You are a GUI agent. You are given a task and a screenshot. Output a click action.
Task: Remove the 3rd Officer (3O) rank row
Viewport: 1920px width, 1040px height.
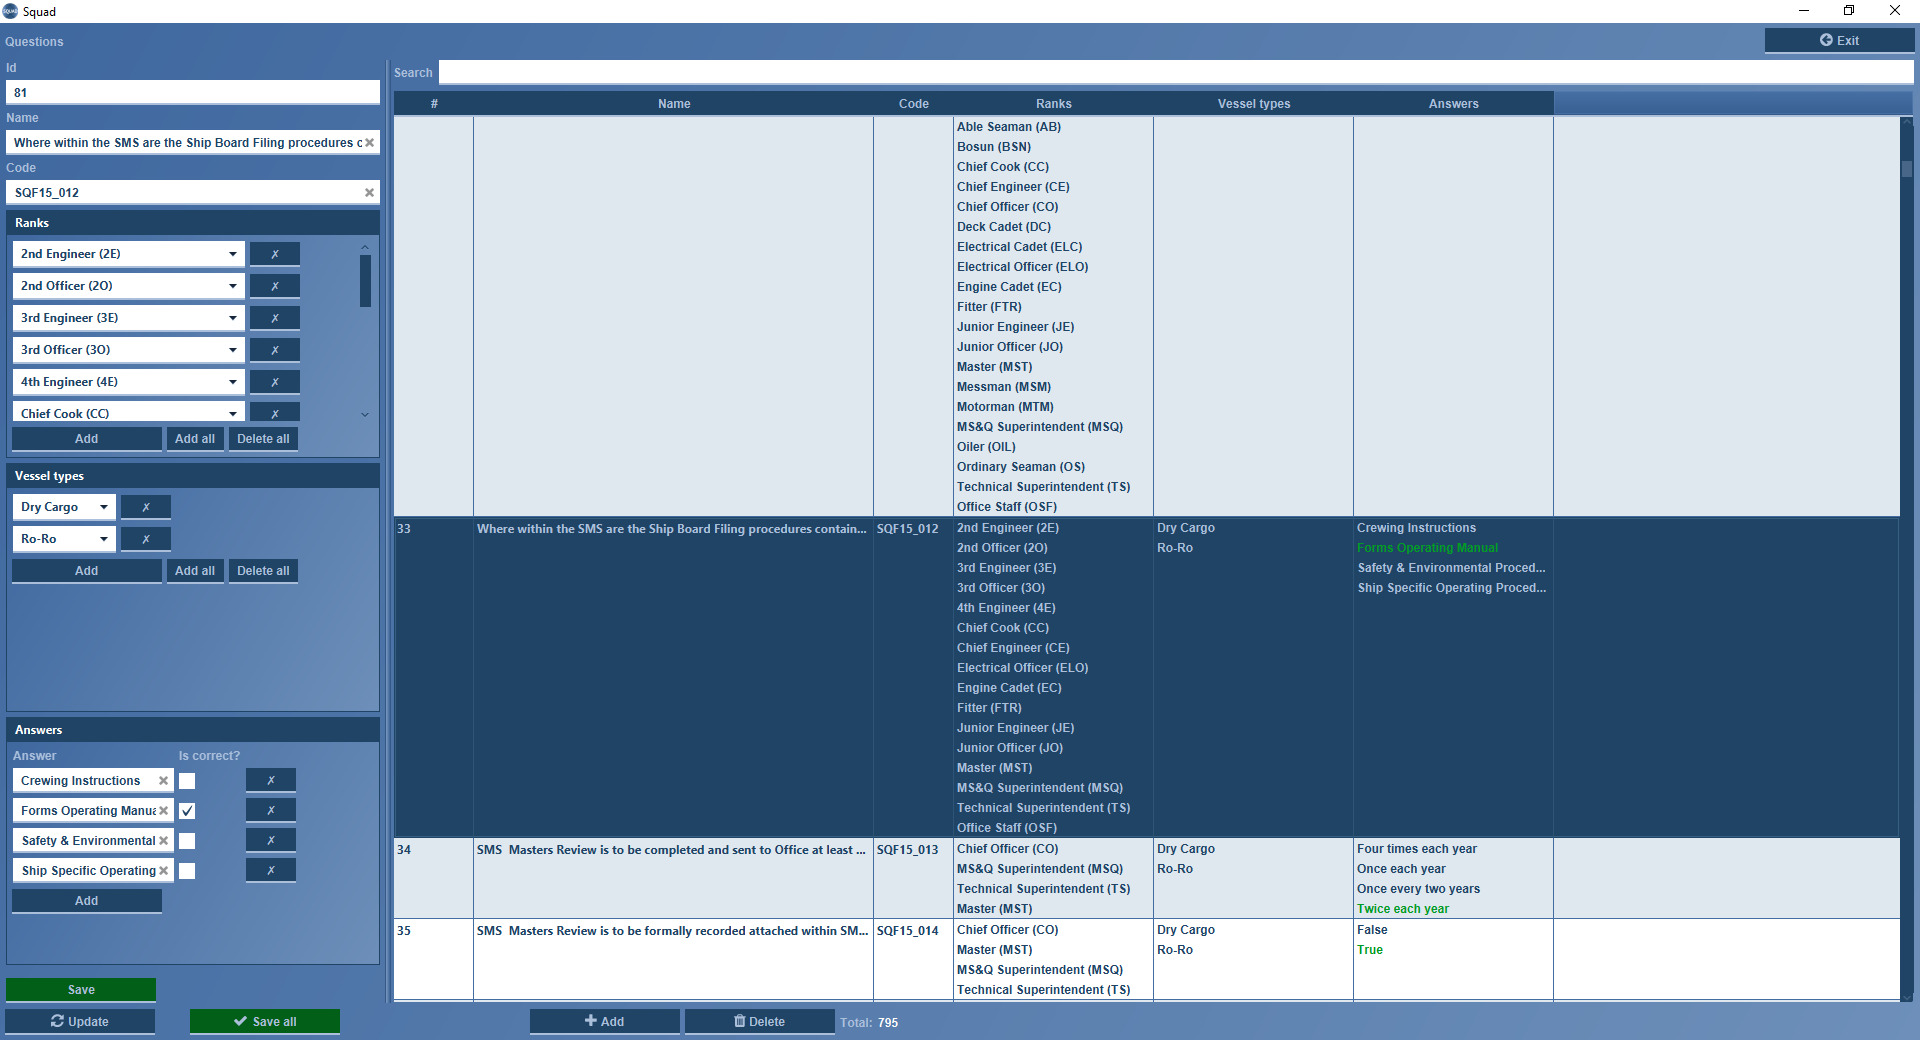[274, 350]
